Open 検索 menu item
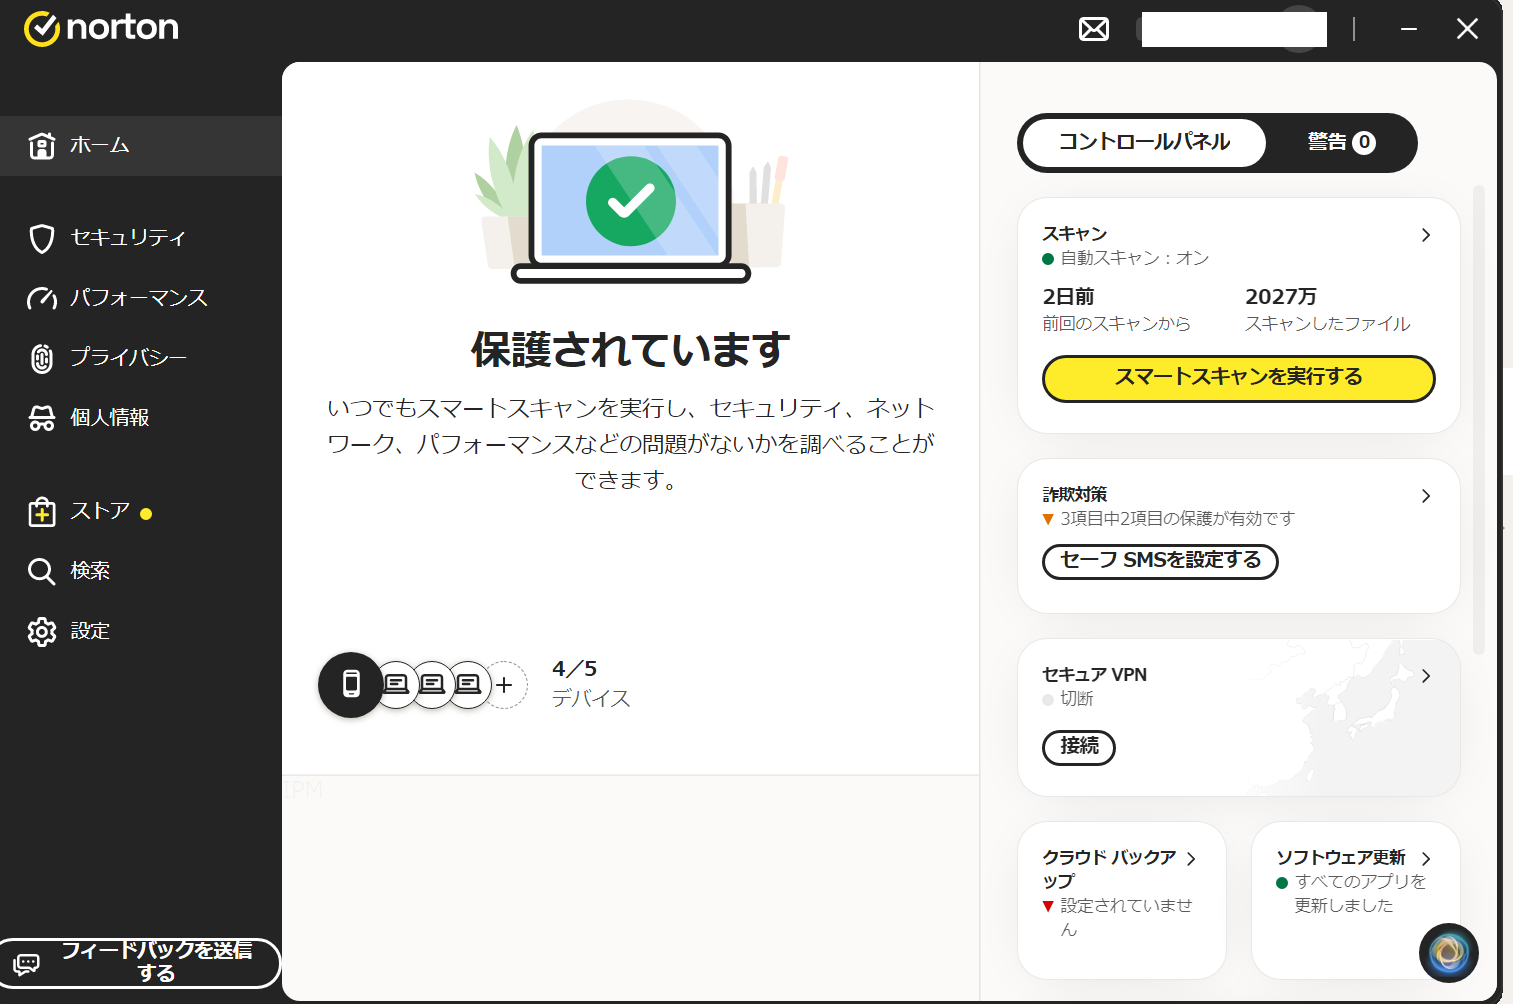The height and width of the screenshot is (1004, 1513). pos(141,571)
